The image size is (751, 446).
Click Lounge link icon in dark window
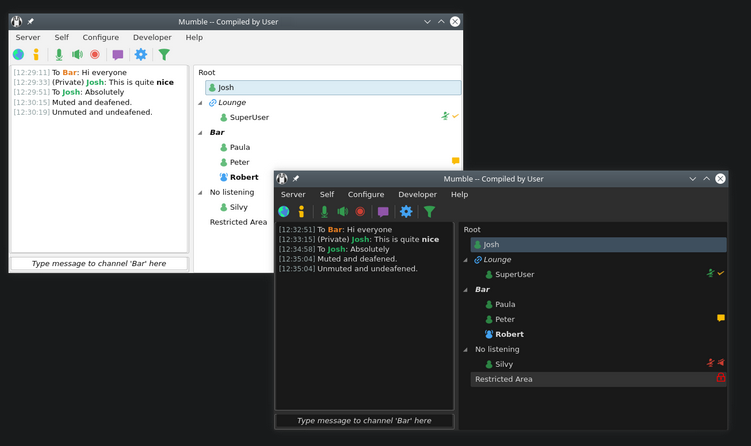coord(478,260)
